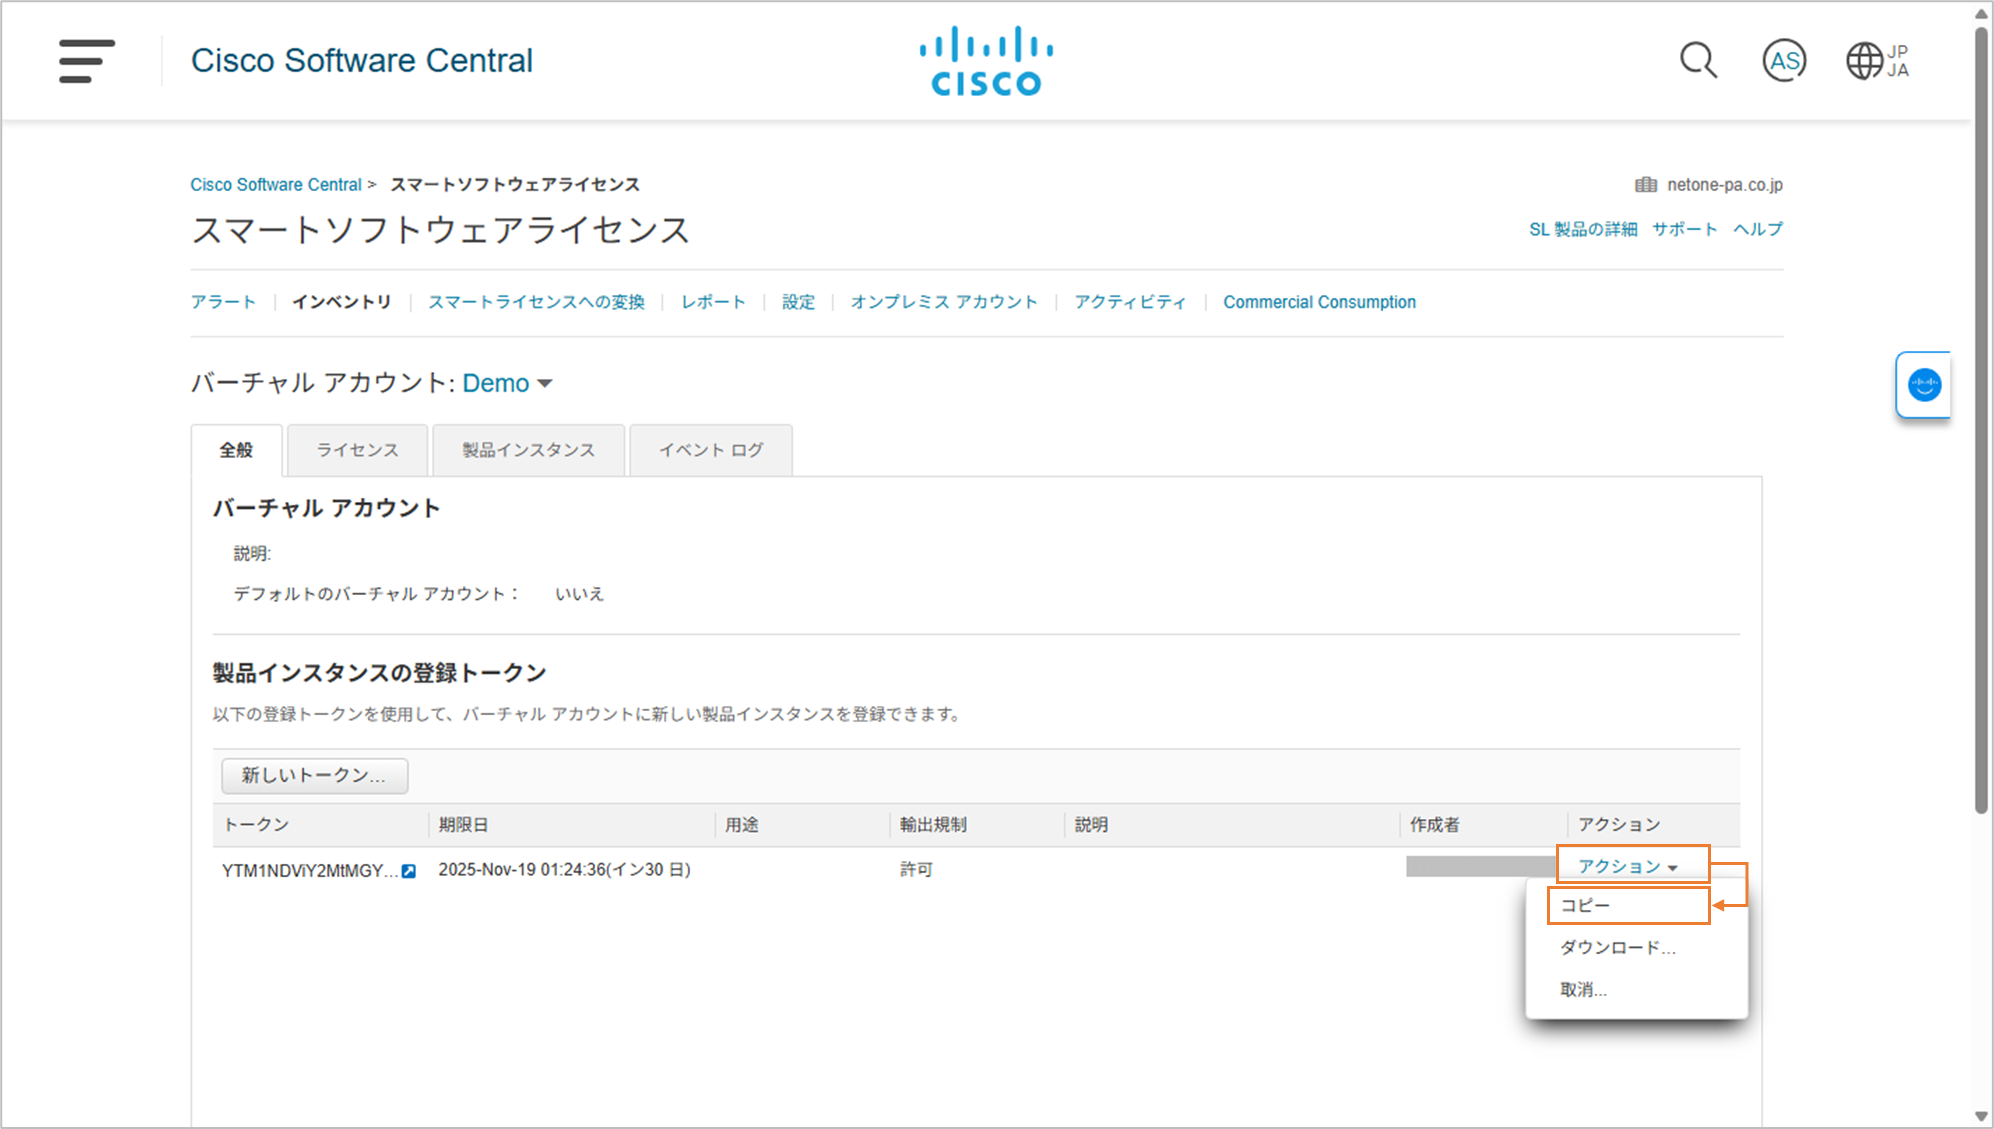
Task: Switch to the ライセンス tab
Action: click(x=357, y=450)
